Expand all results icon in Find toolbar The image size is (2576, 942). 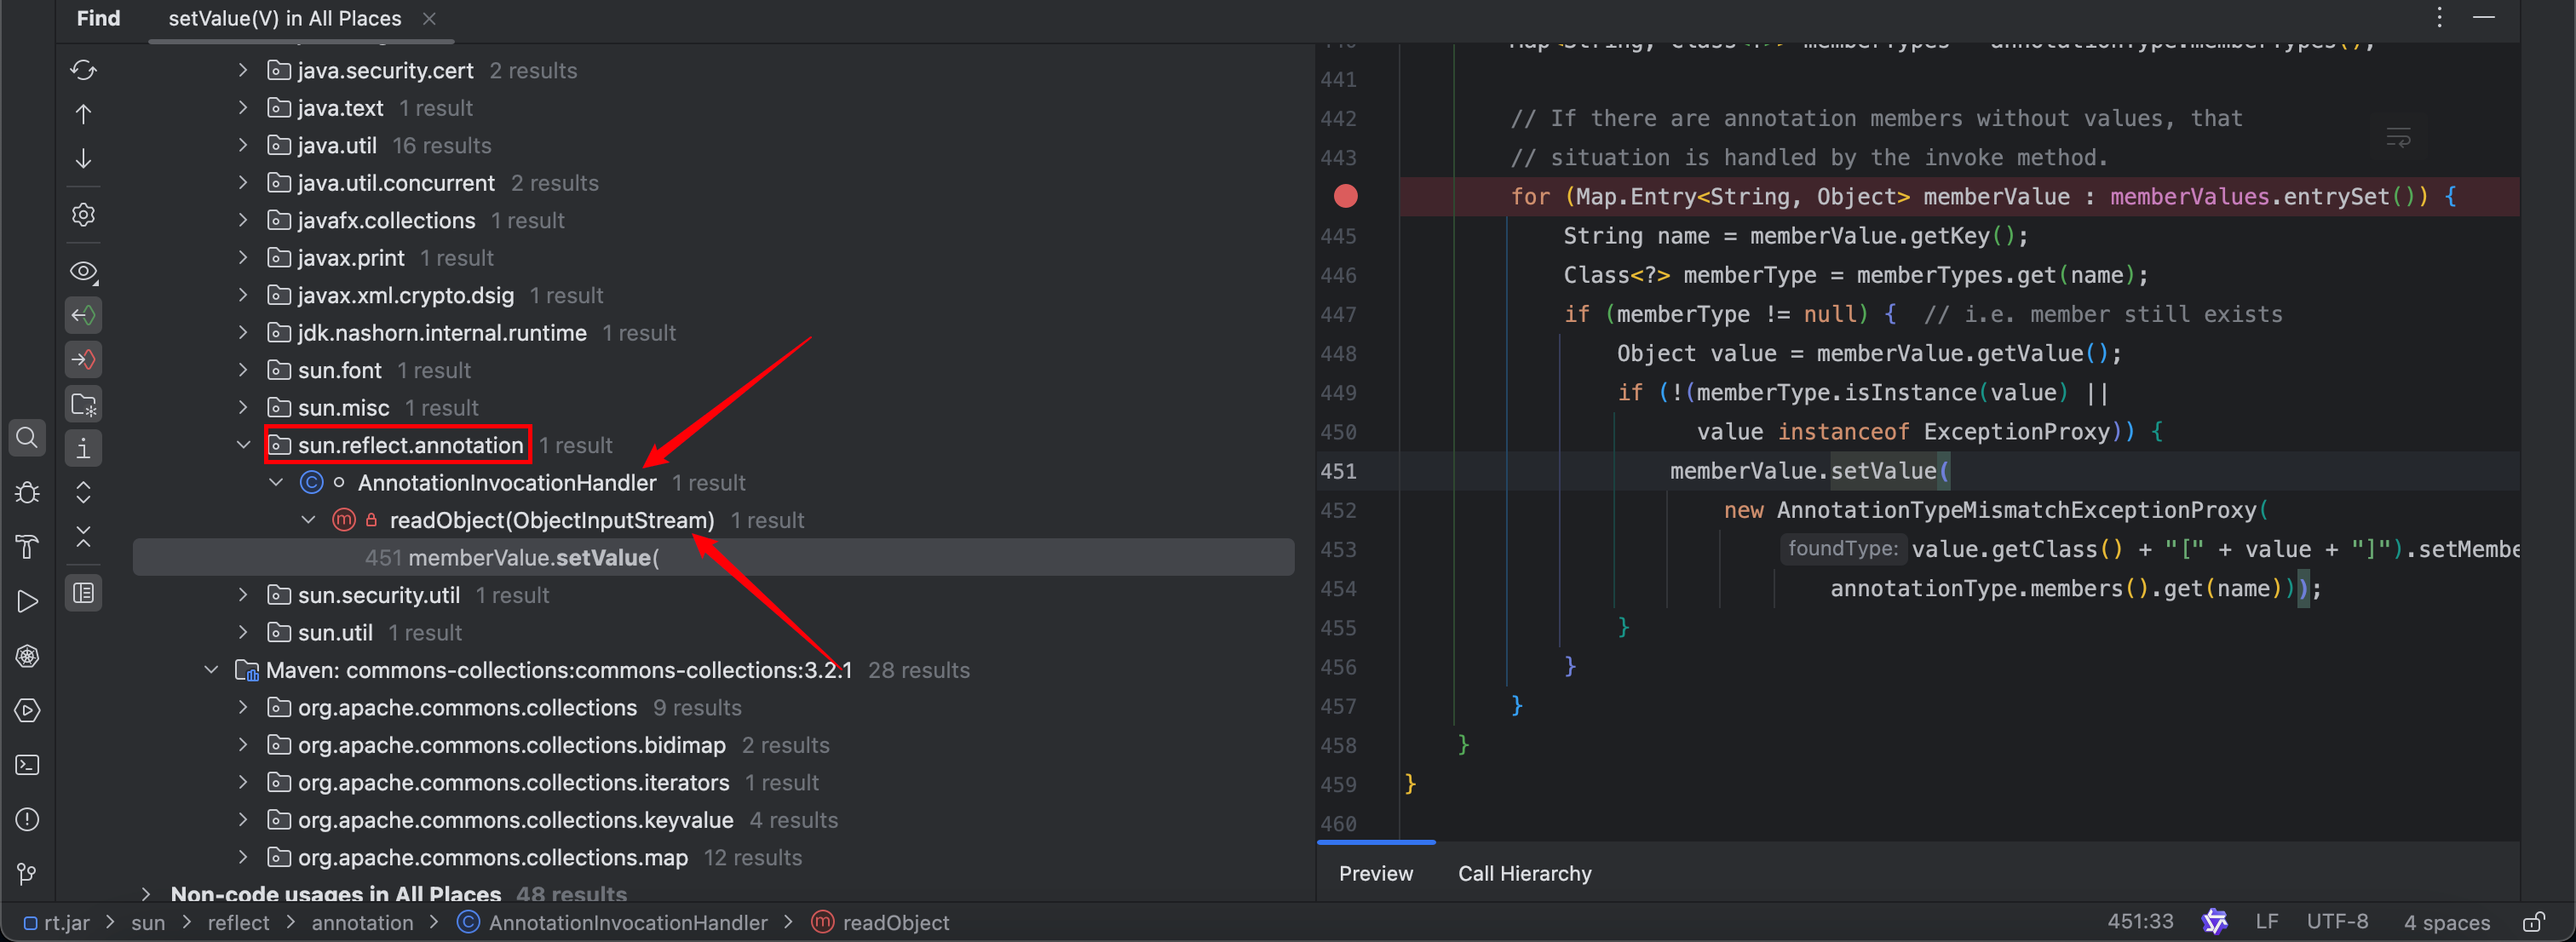tap(83, 492)
